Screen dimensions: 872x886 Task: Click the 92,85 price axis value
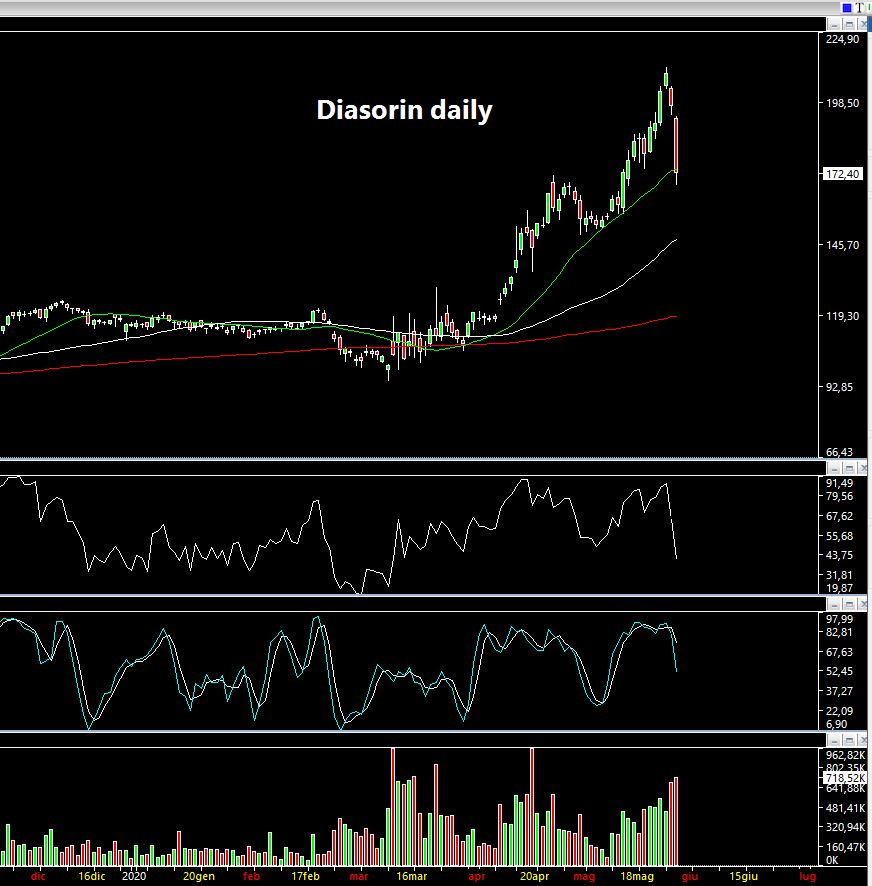pos(839,387)
